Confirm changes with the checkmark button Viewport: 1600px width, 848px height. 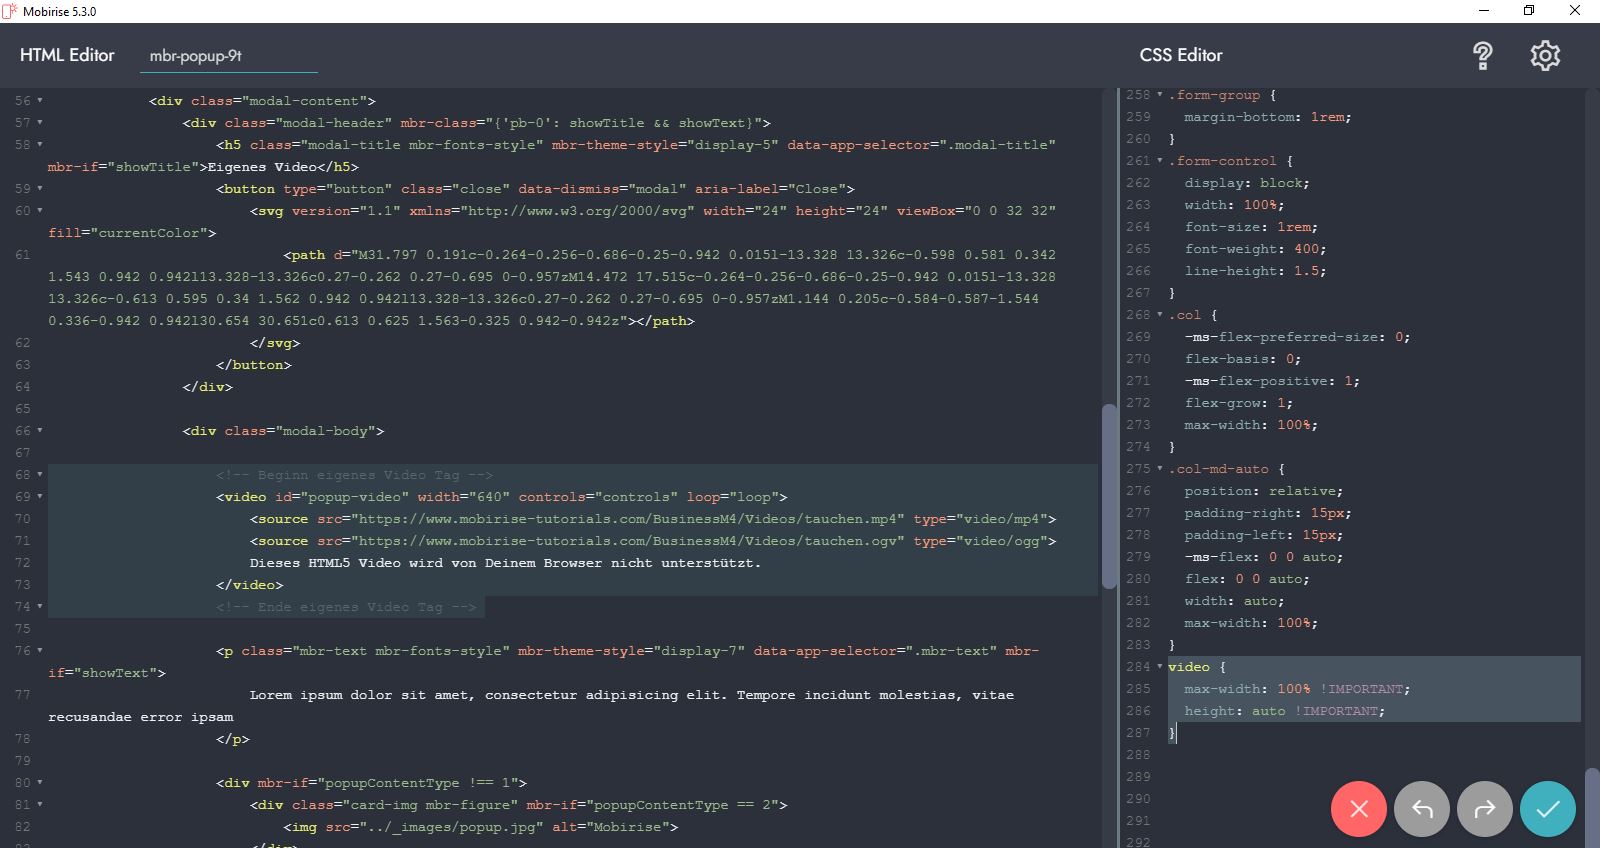click(x=1547, y=809)
